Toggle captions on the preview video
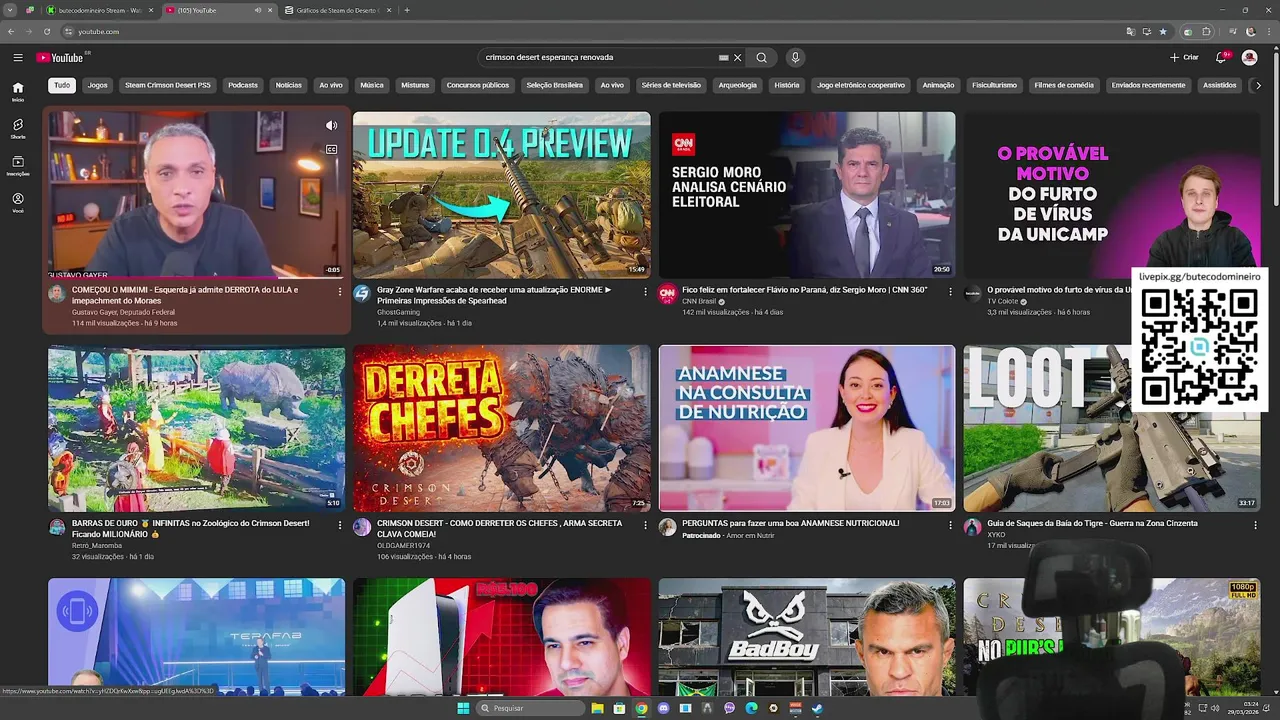1280x720 pixels. pos(331,150)
